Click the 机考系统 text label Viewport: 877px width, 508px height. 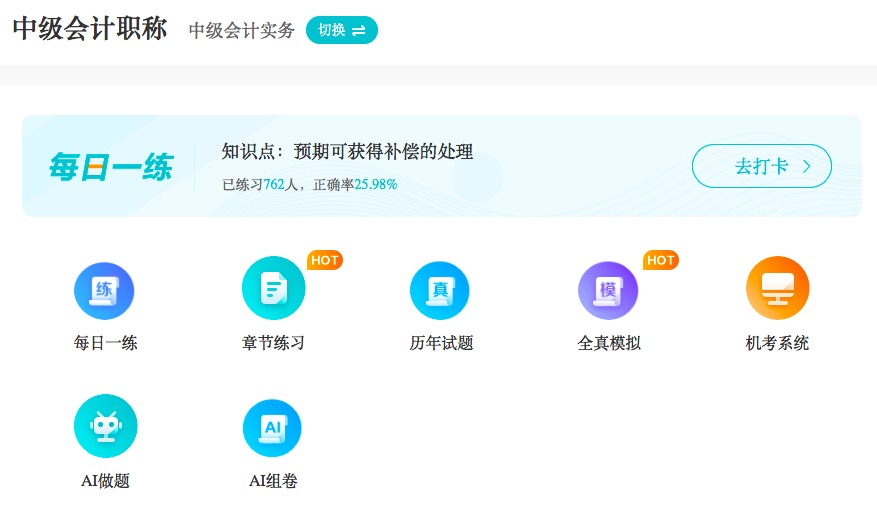point(777,343)
